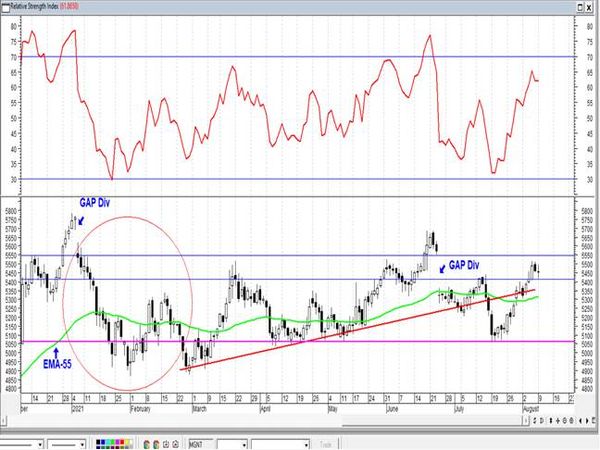Pick the black swatch in the color palette
The width and height of the screenshot is (600, 450).
tap(98, 442)
